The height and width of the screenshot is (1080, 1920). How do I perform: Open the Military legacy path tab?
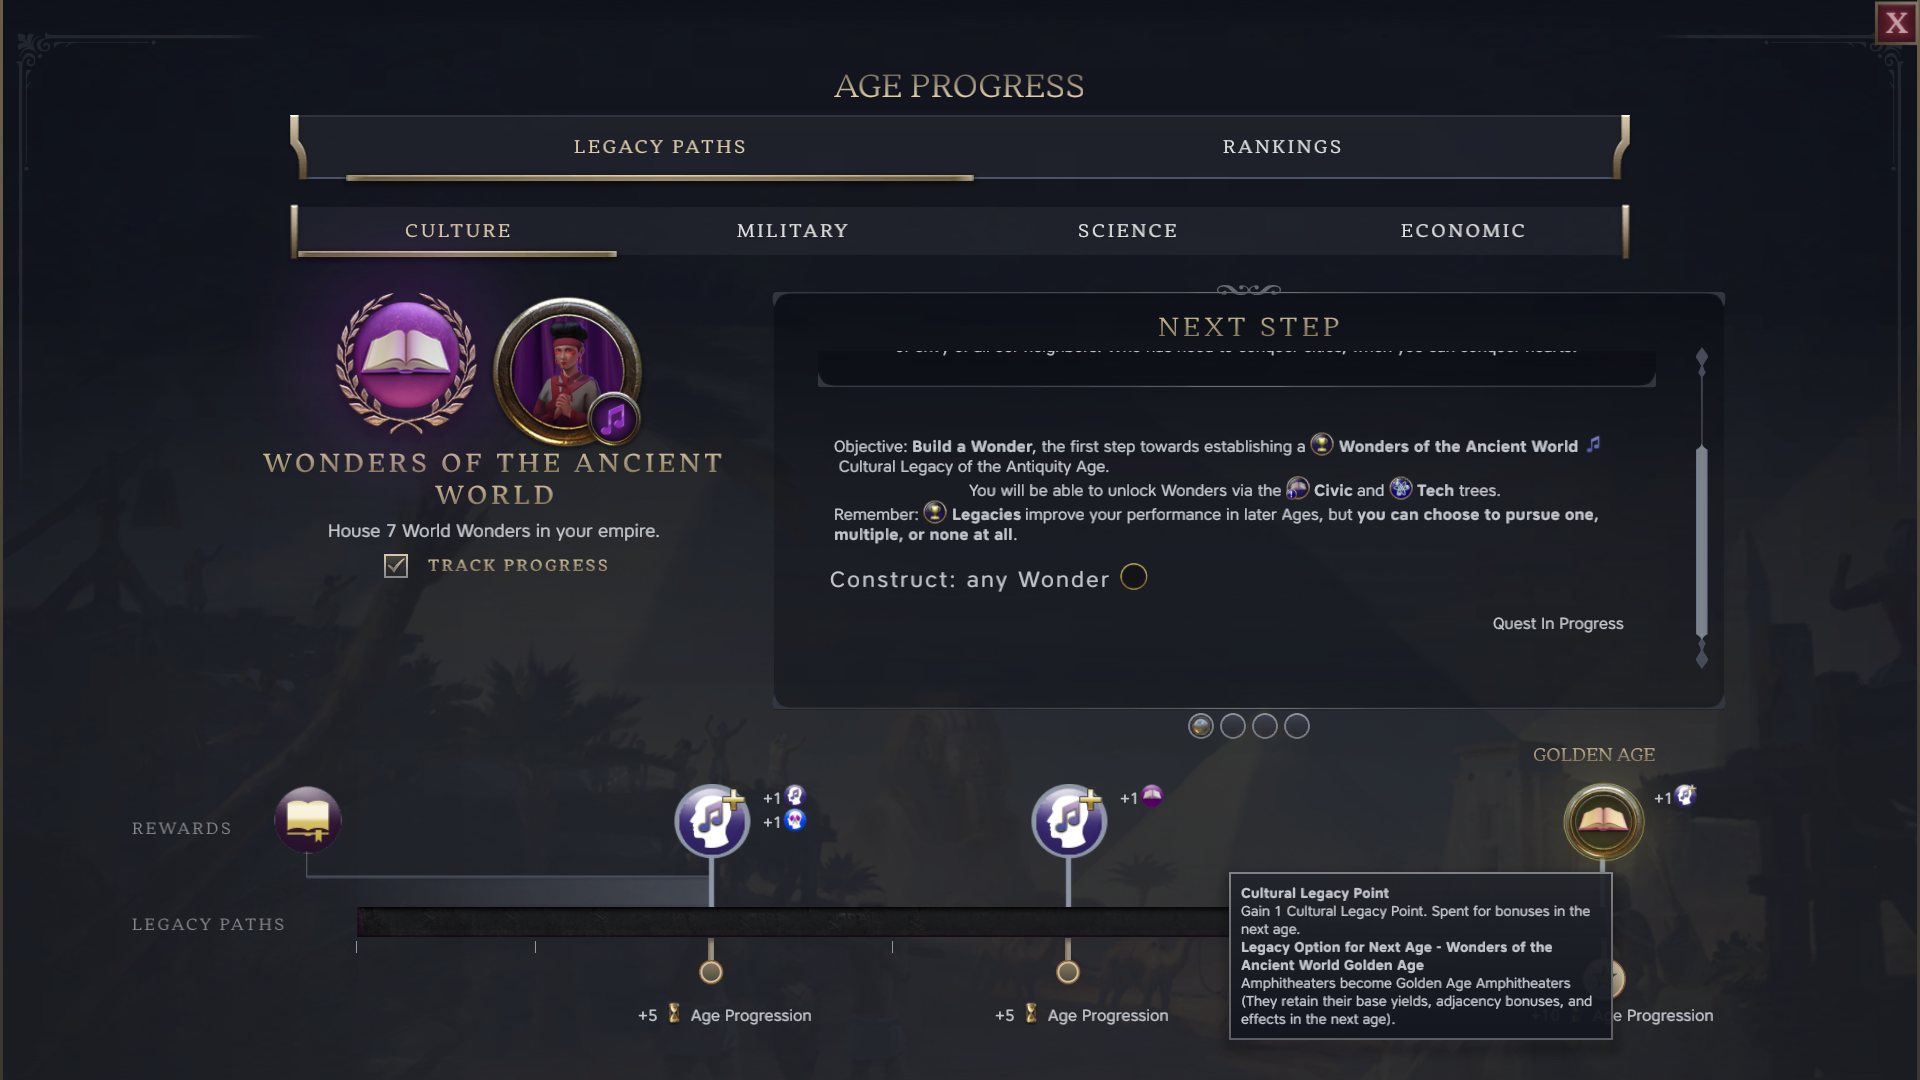[x=793, y=231]
